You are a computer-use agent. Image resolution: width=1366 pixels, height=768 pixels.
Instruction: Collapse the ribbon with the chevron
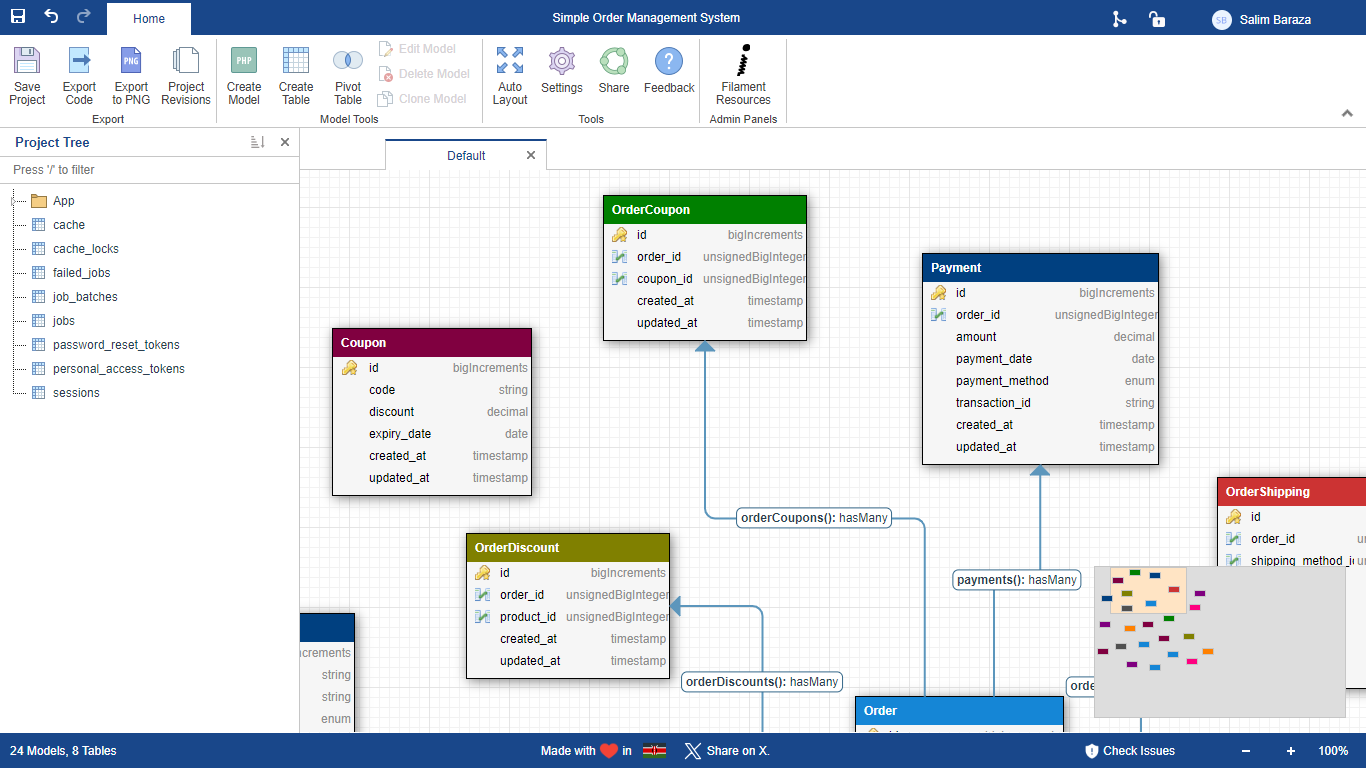[1347, 114]
